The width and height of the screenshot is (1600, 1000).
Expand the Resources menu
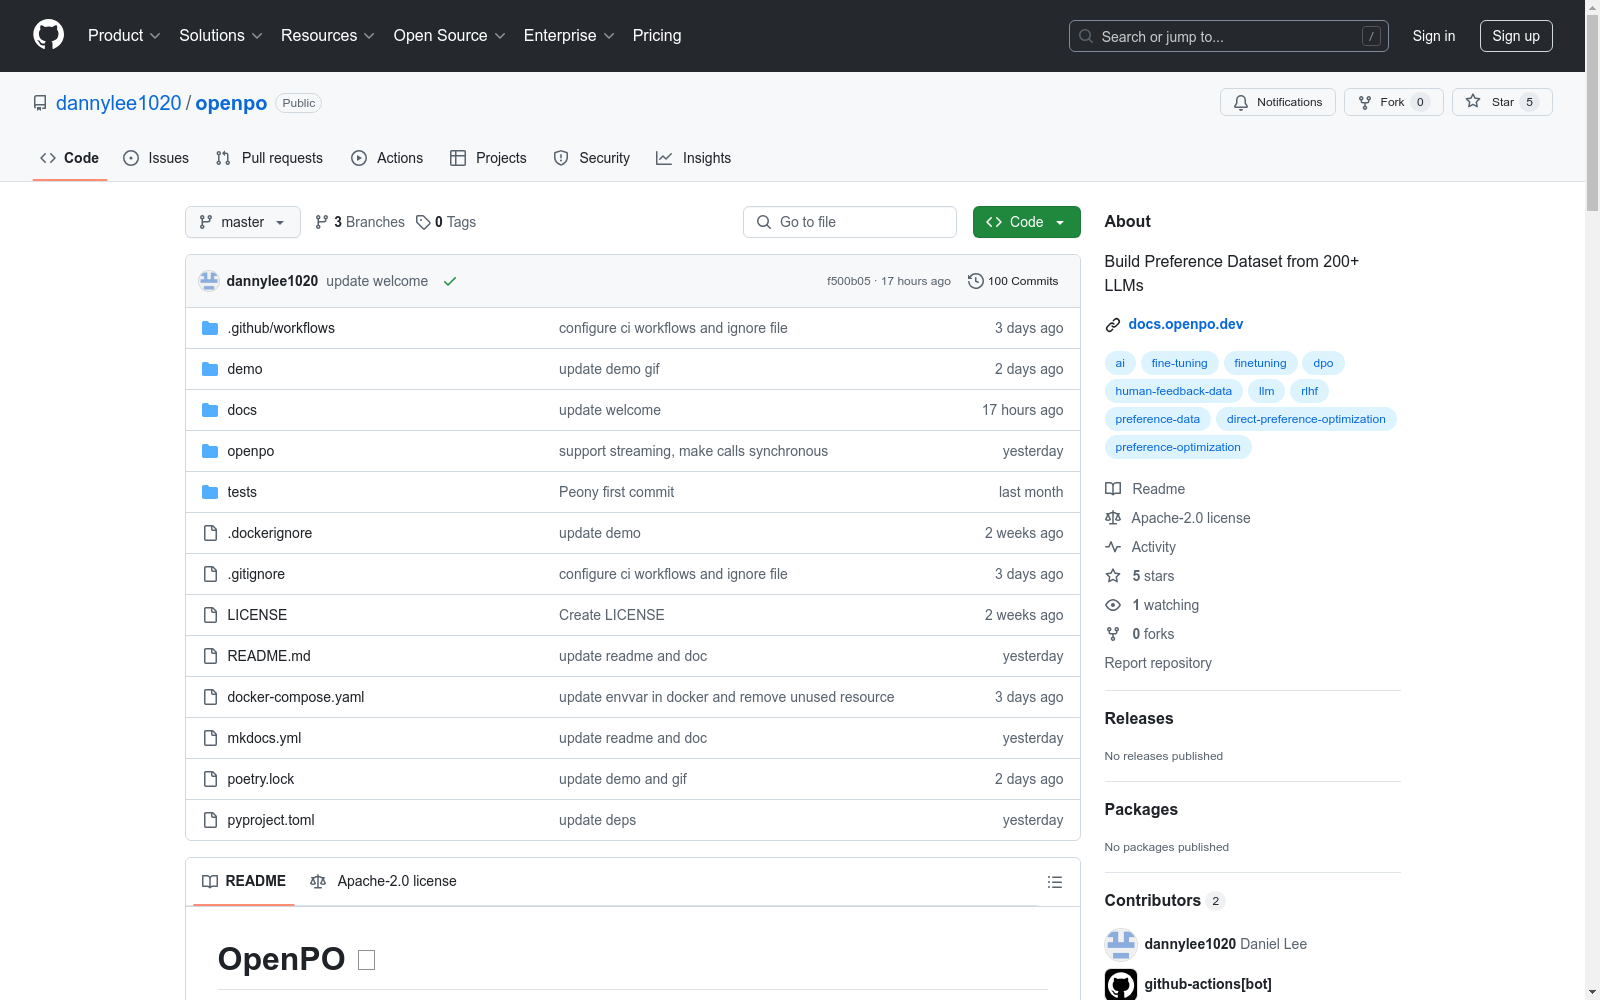point(328,35)
